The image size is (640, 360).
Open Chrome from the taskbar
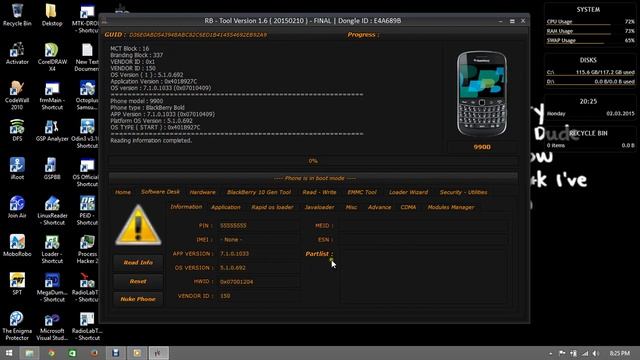tap(51, 353)
